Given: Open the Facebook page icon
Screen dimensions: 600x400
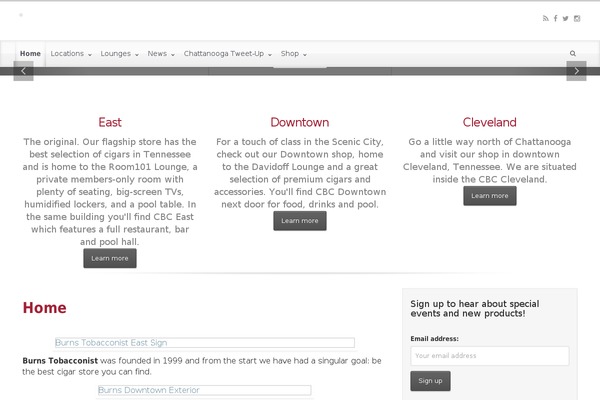Looking at the screenshot, I should point(555,18).
